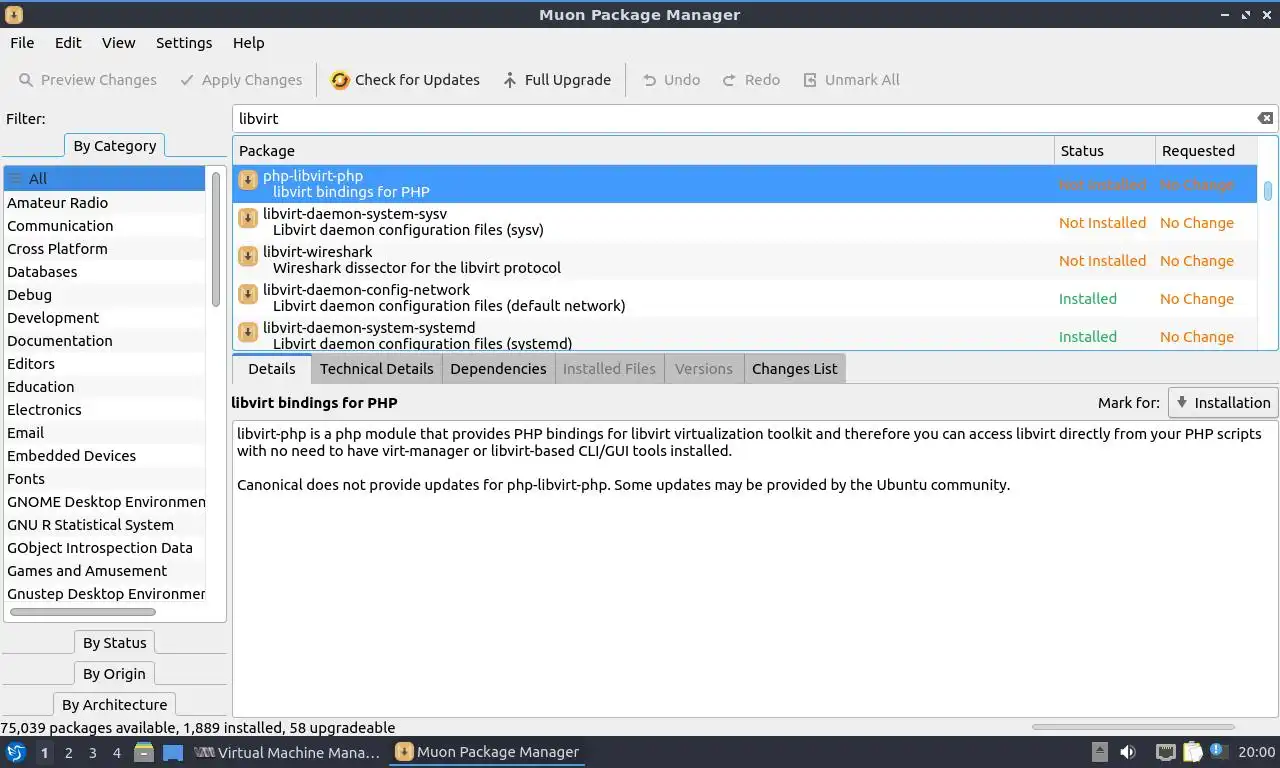
Task: Switch to the Dependencies tab
Action: [498, 368]
